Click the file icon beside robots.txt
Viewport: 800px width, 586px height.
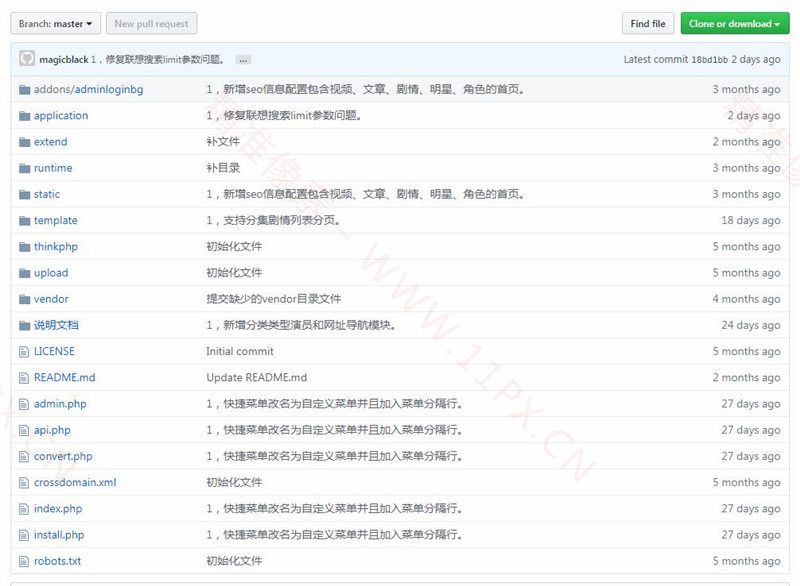[24, 562]
